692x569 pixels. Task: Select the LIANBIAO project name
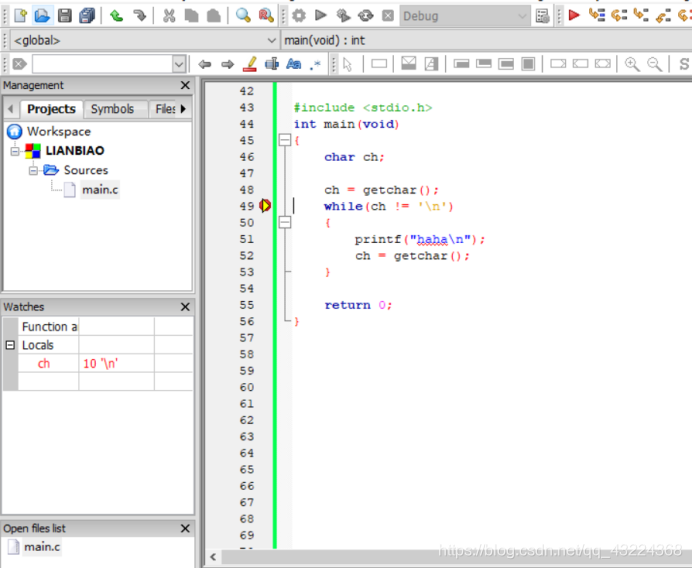click(75, 151)
